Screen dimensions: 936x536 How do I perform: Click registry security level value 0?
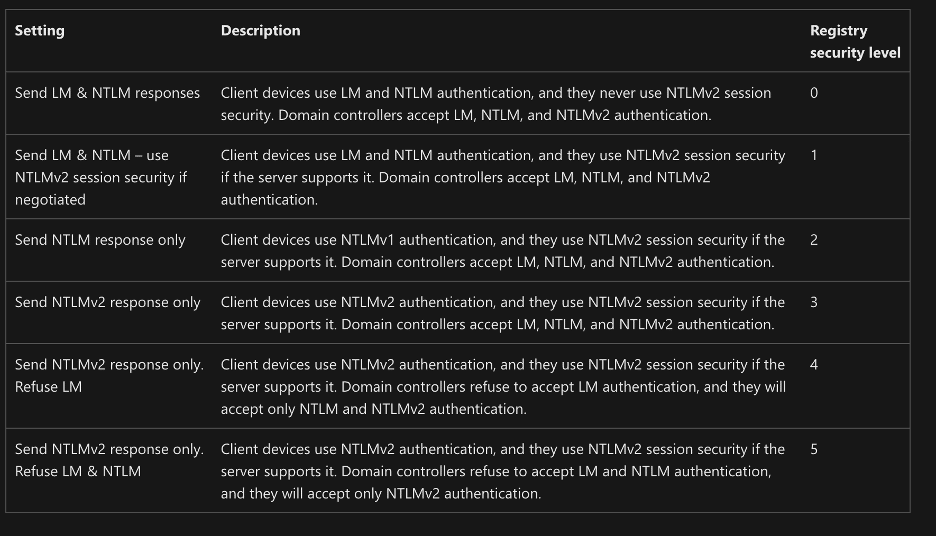(814, 93)
